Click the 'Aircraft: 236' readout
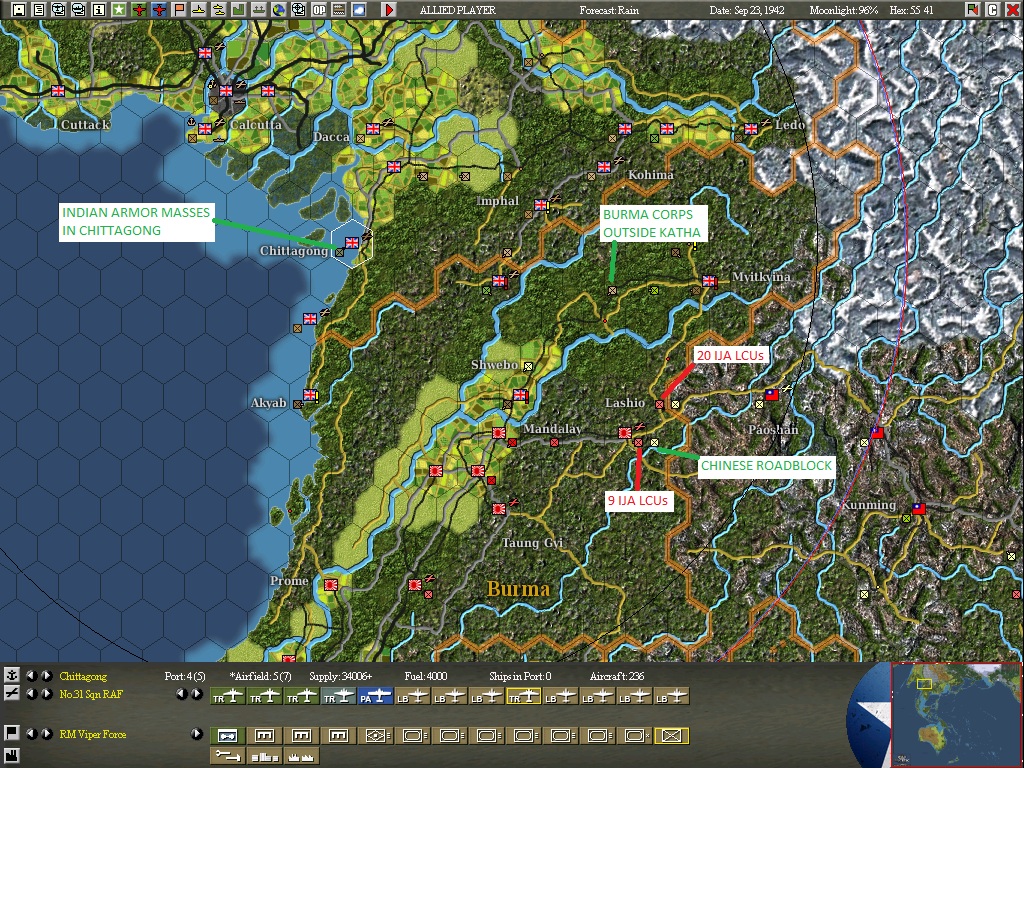 coord(617,676)
